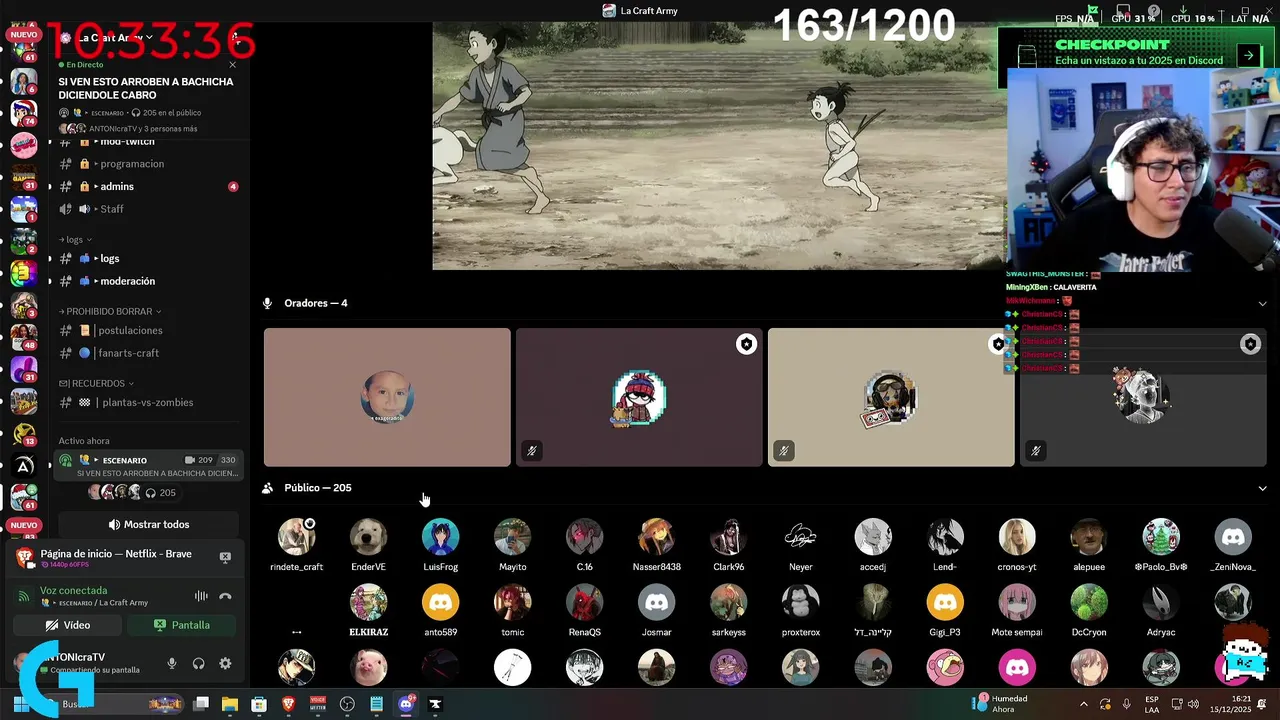Click muted mic icon on third speaker tile
The height and width of the screenshot is (720, 1280).
click(784, 451)
